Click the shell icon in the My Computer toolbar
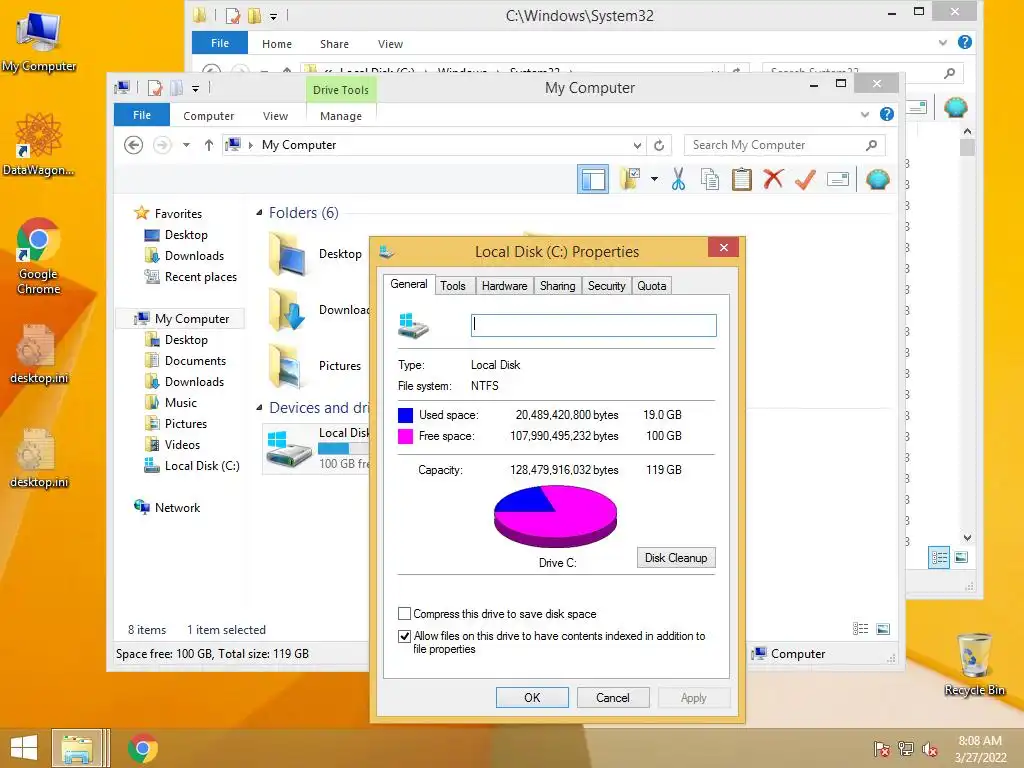Image resolution: width=1024 pixels, height=768 pixels. coord(878,179)
